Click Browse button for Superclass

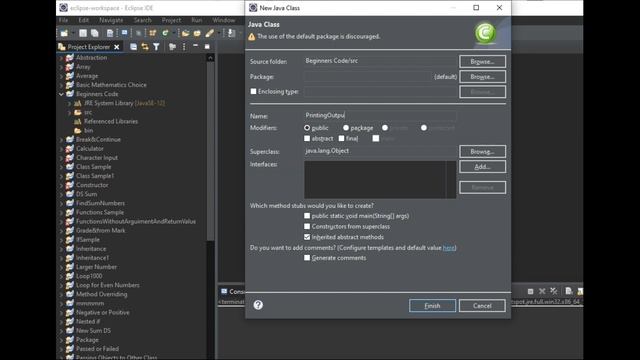(x=482, y=151)
